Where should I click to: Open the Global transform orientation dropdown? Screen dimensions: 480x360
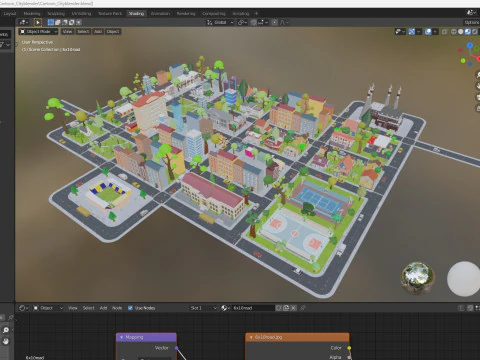(220, 22)
